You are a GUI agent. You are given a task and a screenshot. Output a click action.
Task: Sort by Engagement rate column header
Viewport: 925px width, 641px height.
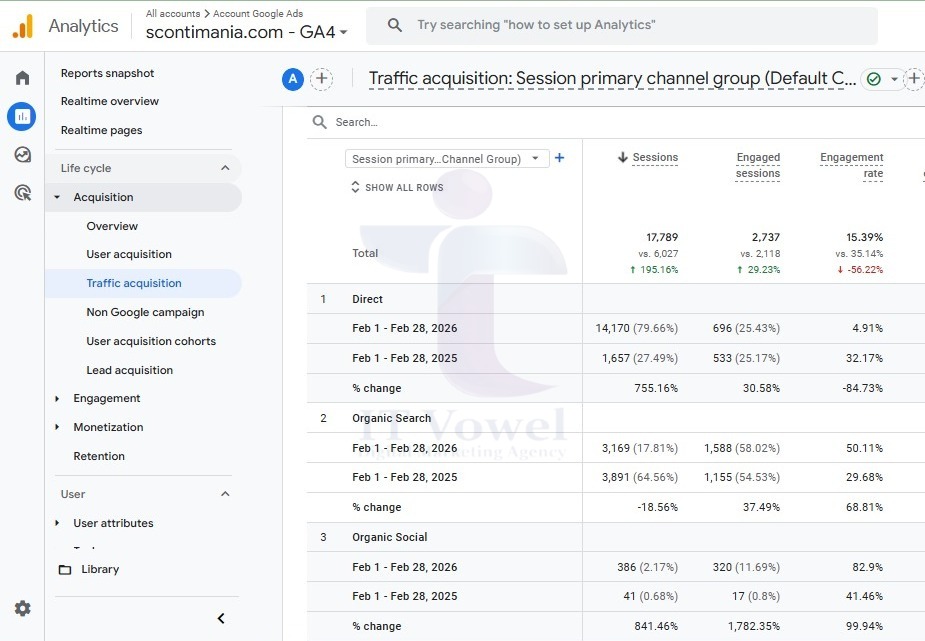[852, 165]
